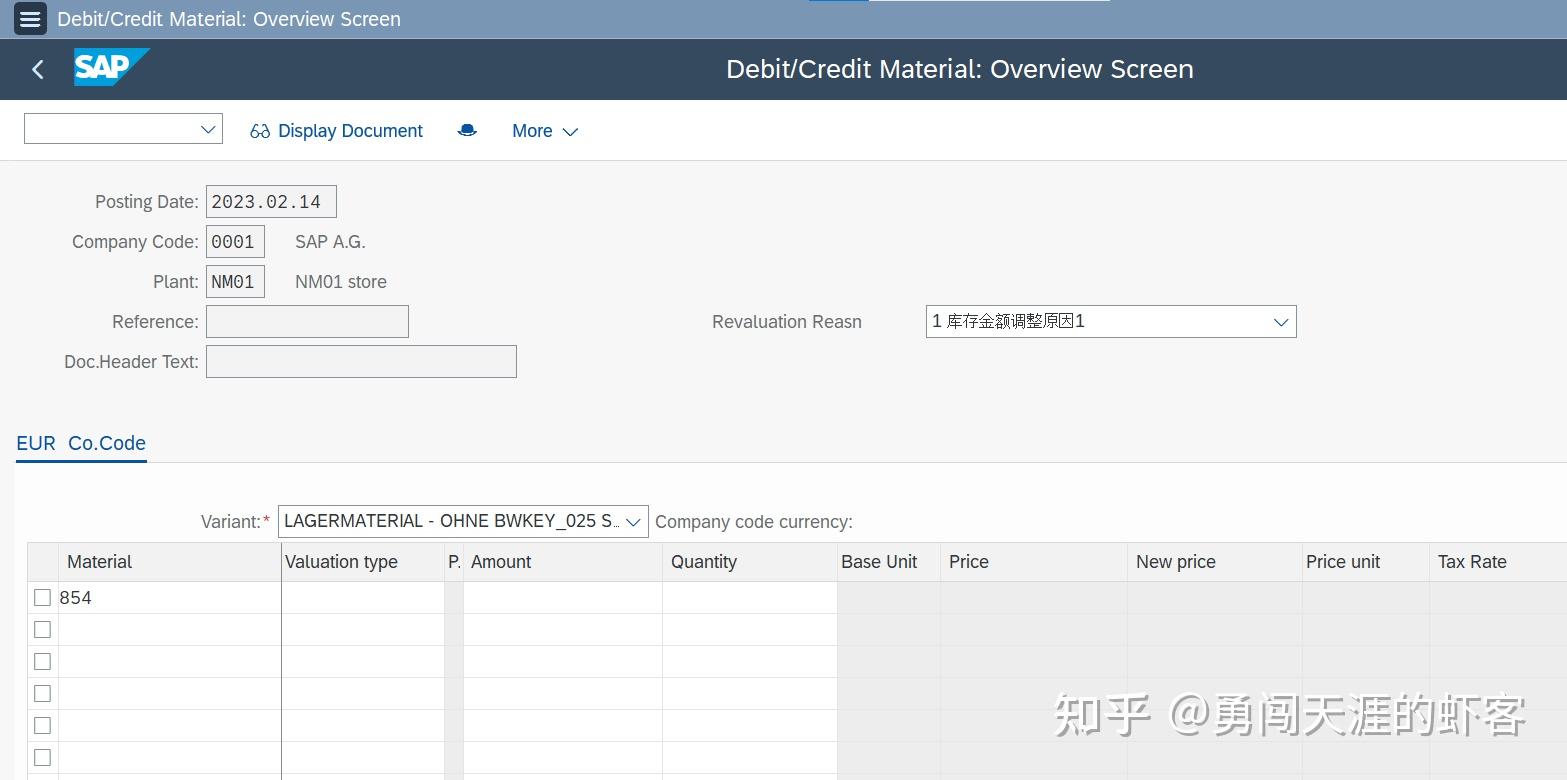1567x780 pixels.
Task: Expand the Revaluation Reason dropdown
Action: [1280, 322]
